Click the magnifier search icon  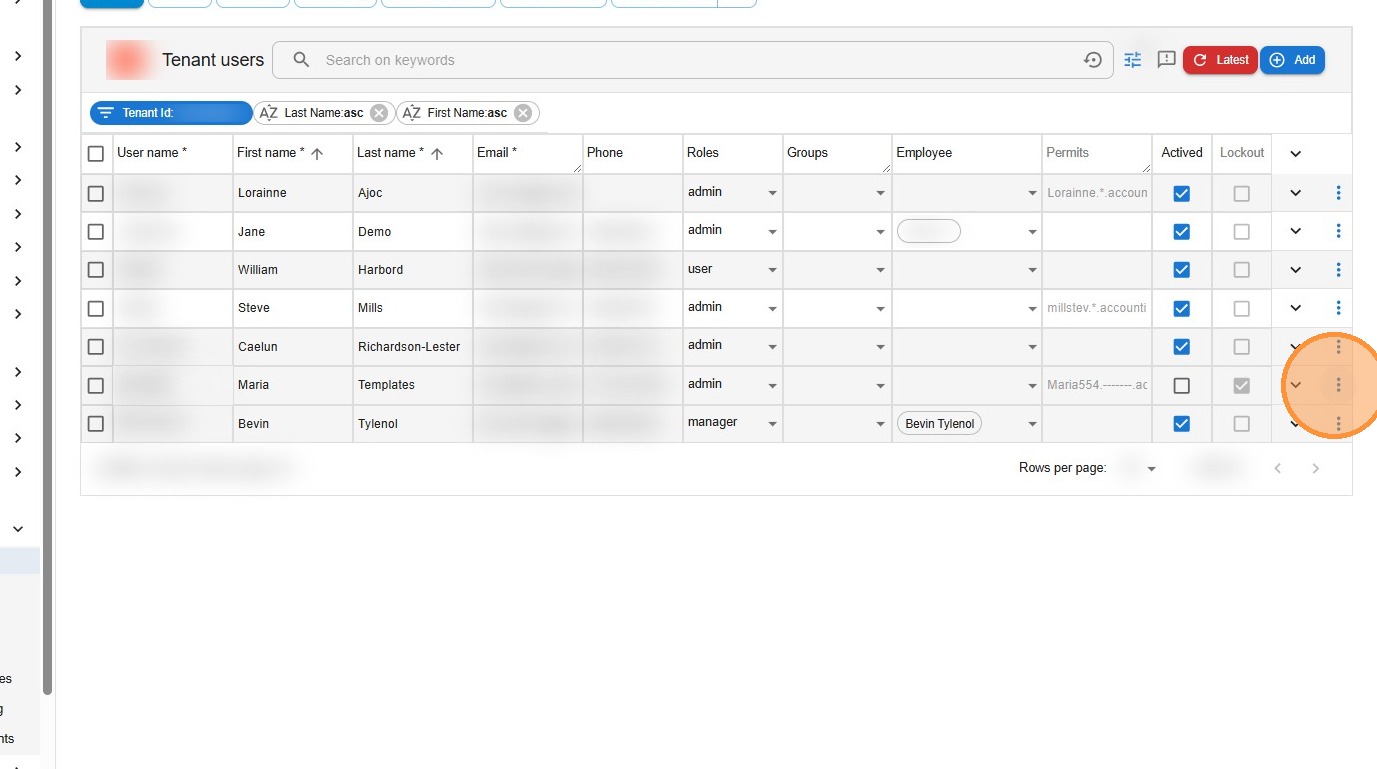pyautogui.click(x=301, y=60)
